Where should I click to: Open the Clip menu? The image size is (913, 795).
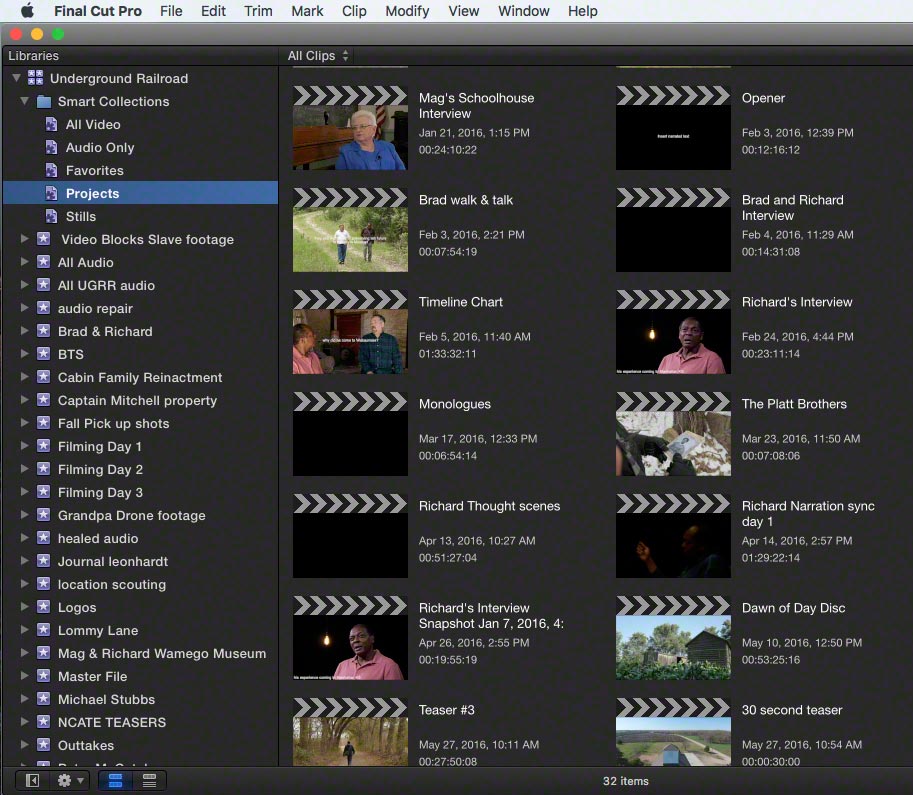click(x=354, y=11)
